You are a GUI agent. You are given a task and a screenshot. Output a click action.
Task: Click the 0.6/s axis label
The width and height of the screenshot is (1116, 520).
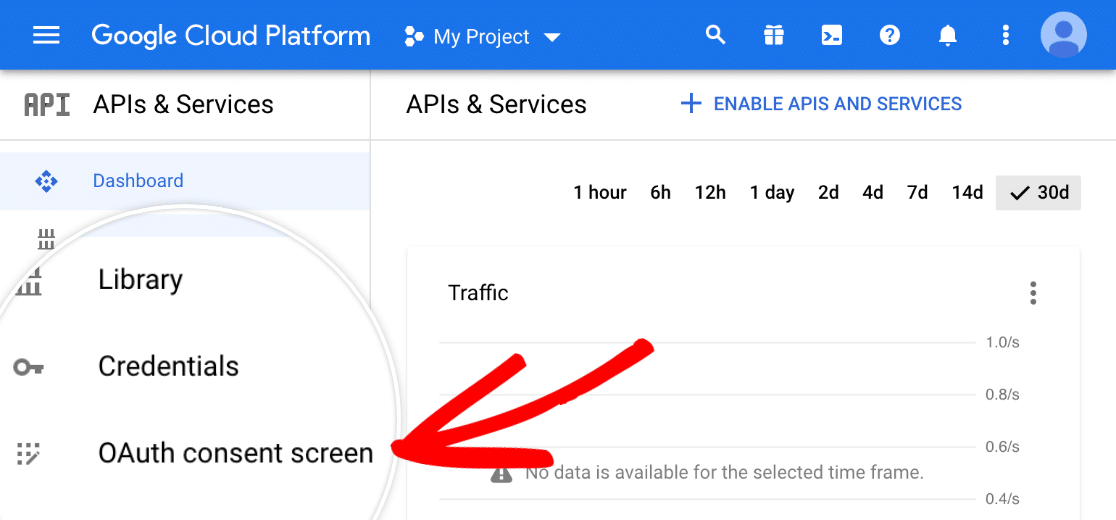(x=1002, y=447)
